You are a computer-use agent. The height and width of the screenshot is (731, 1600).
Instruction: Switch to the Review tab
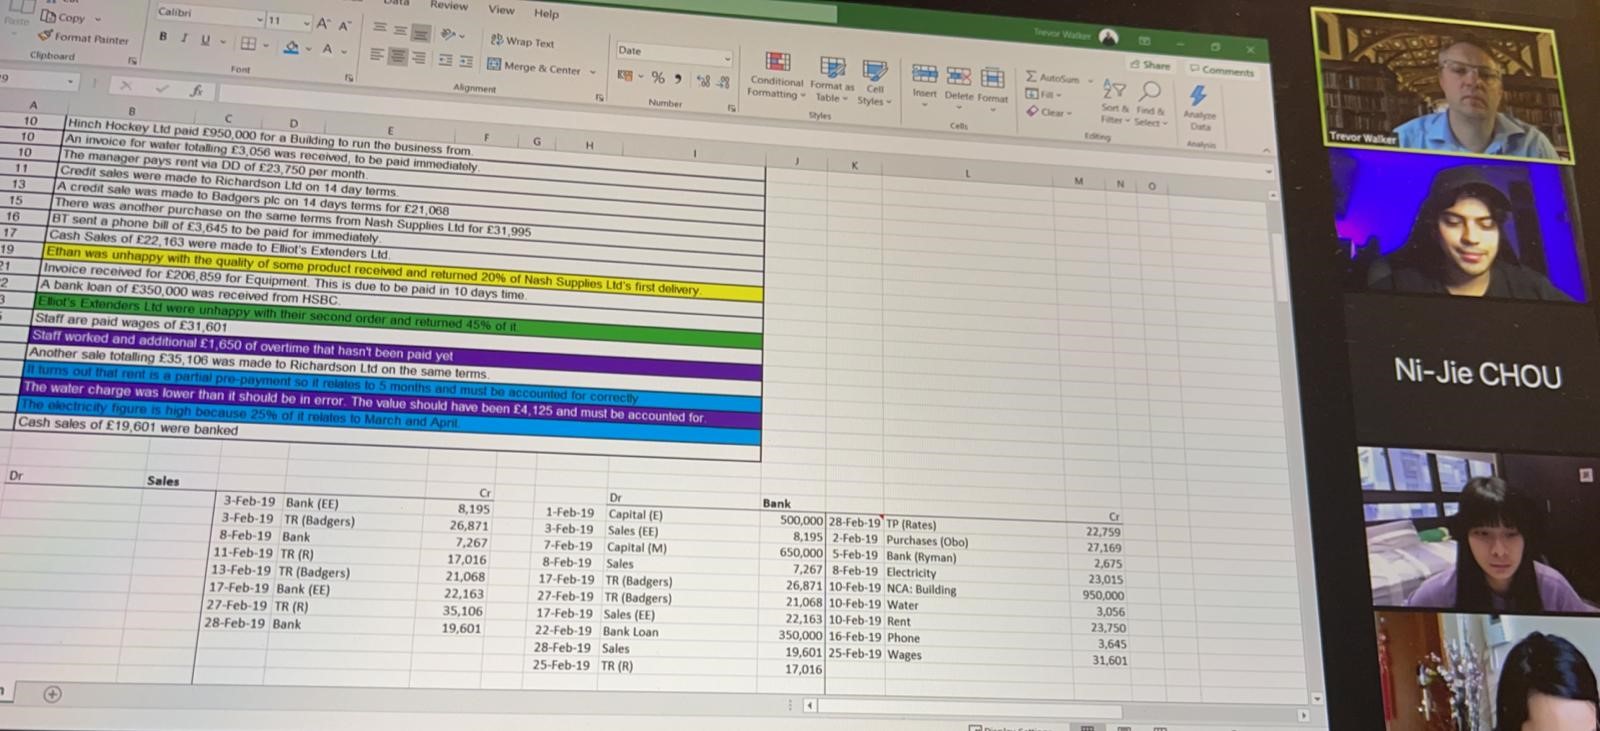click(449, 6)
